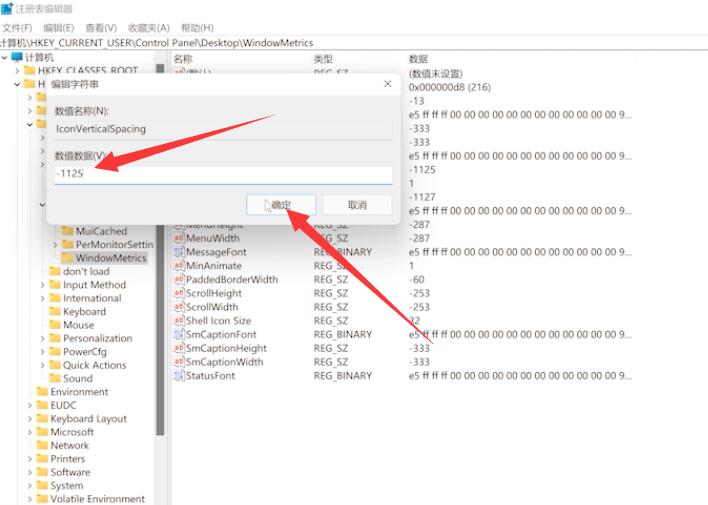
Task: Click the StatusFont binary value icon
Action: click(179, 376)
